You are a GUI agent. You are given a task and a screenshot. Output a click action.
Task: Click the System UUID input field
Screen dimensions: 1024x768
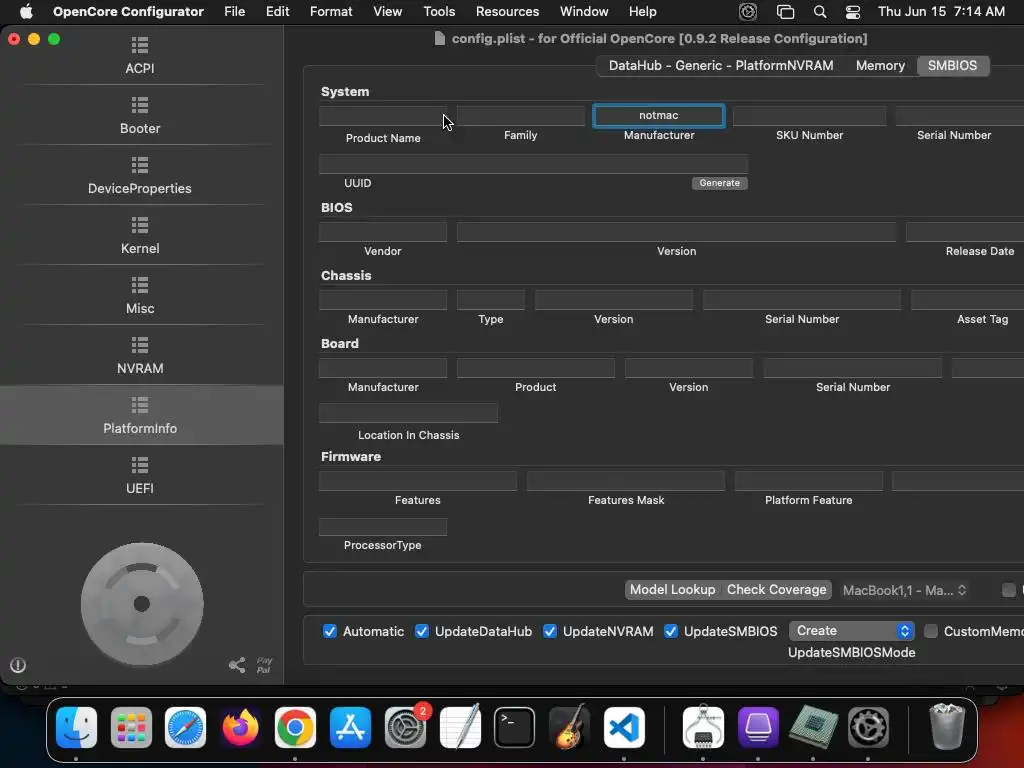pyautogui.click(x=533, y=164)
